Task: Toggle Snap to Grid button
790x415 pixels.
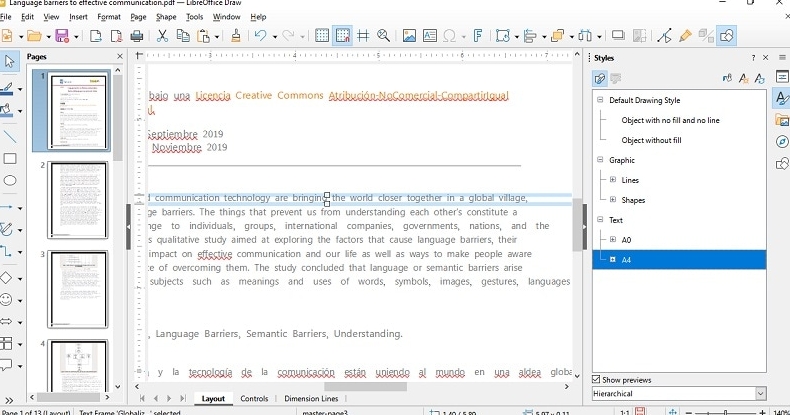Action: 342,36
